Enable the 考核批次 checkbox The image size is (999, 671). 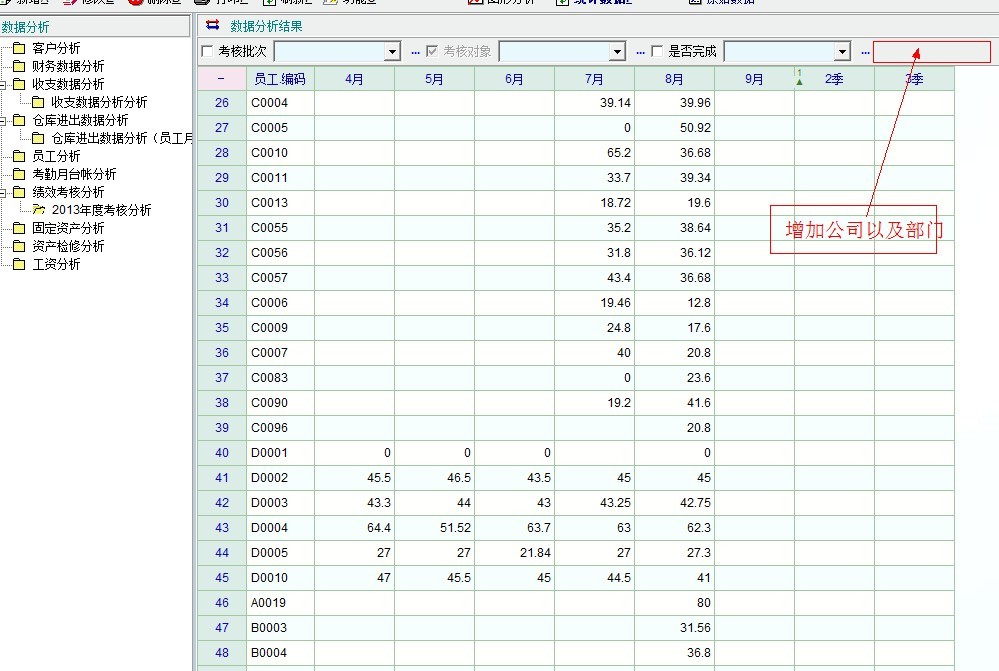tap(208, 51)
